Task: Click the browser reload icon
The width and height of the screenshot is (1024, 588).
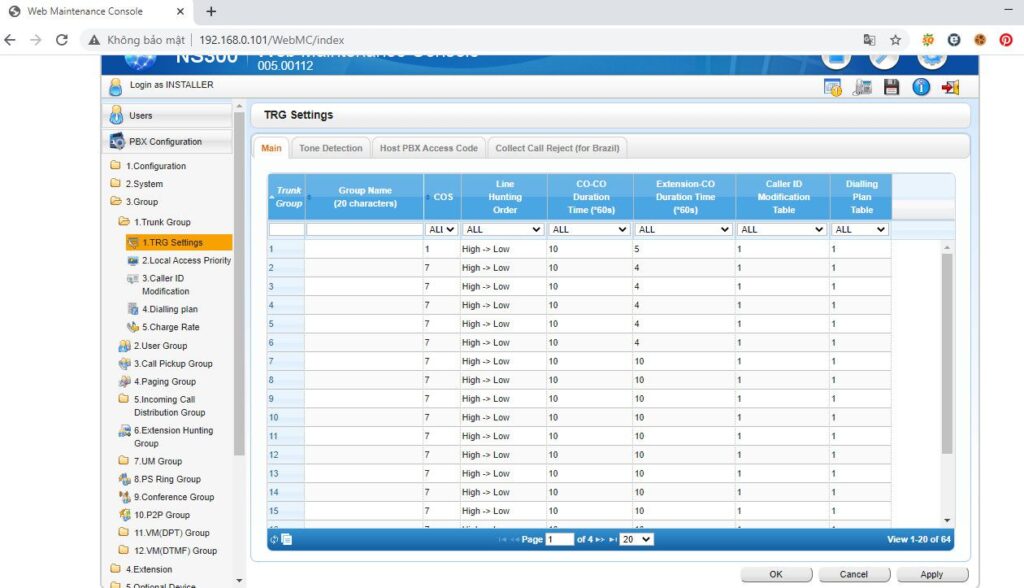Action: [62, 40]
